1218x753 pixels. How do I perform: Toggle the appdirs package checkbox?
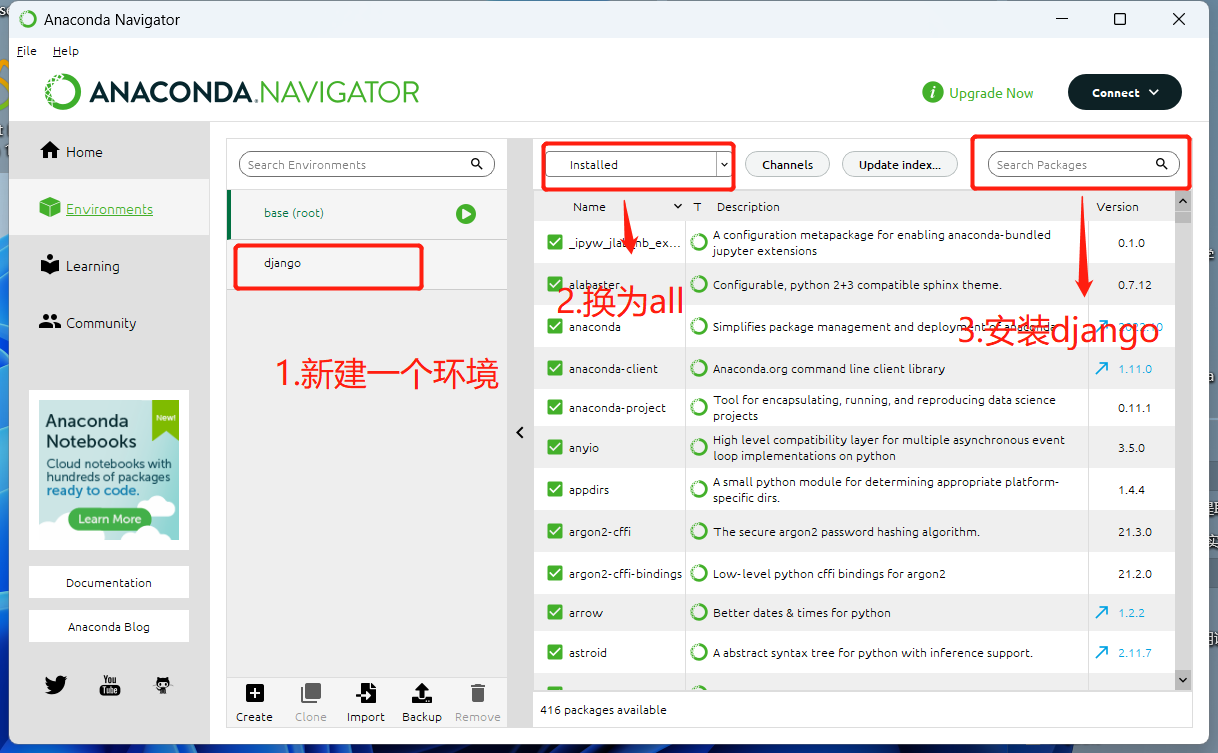tap(555, 489)
